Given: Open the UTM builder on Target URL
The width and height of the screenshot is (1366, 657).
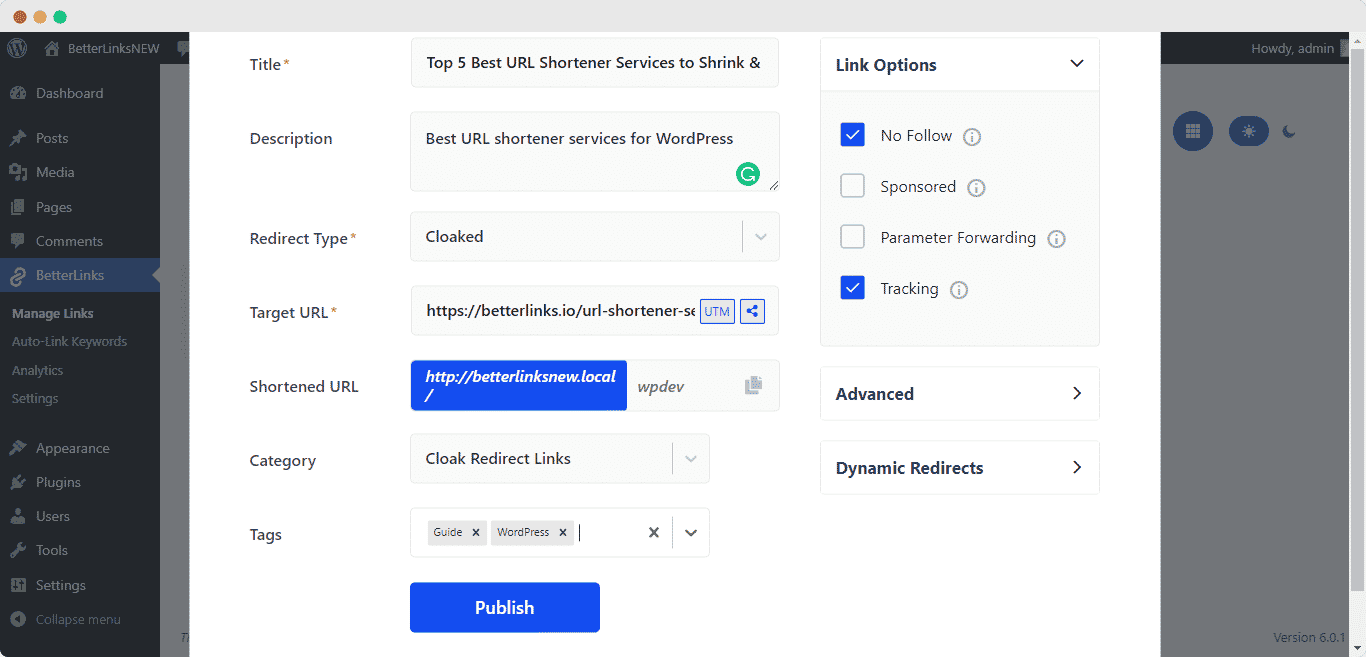Looking at the screenshot, I should [716, 311].
